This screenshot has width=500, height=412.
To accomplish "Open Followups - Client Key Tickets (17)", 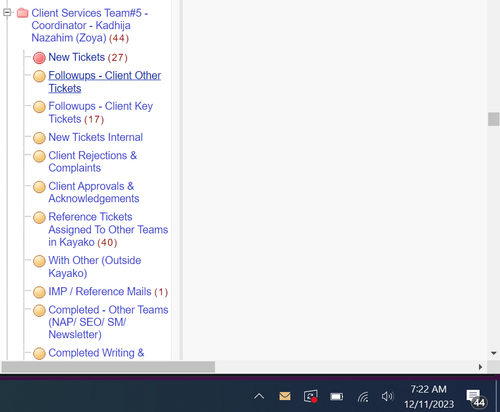I will (101, 113).
